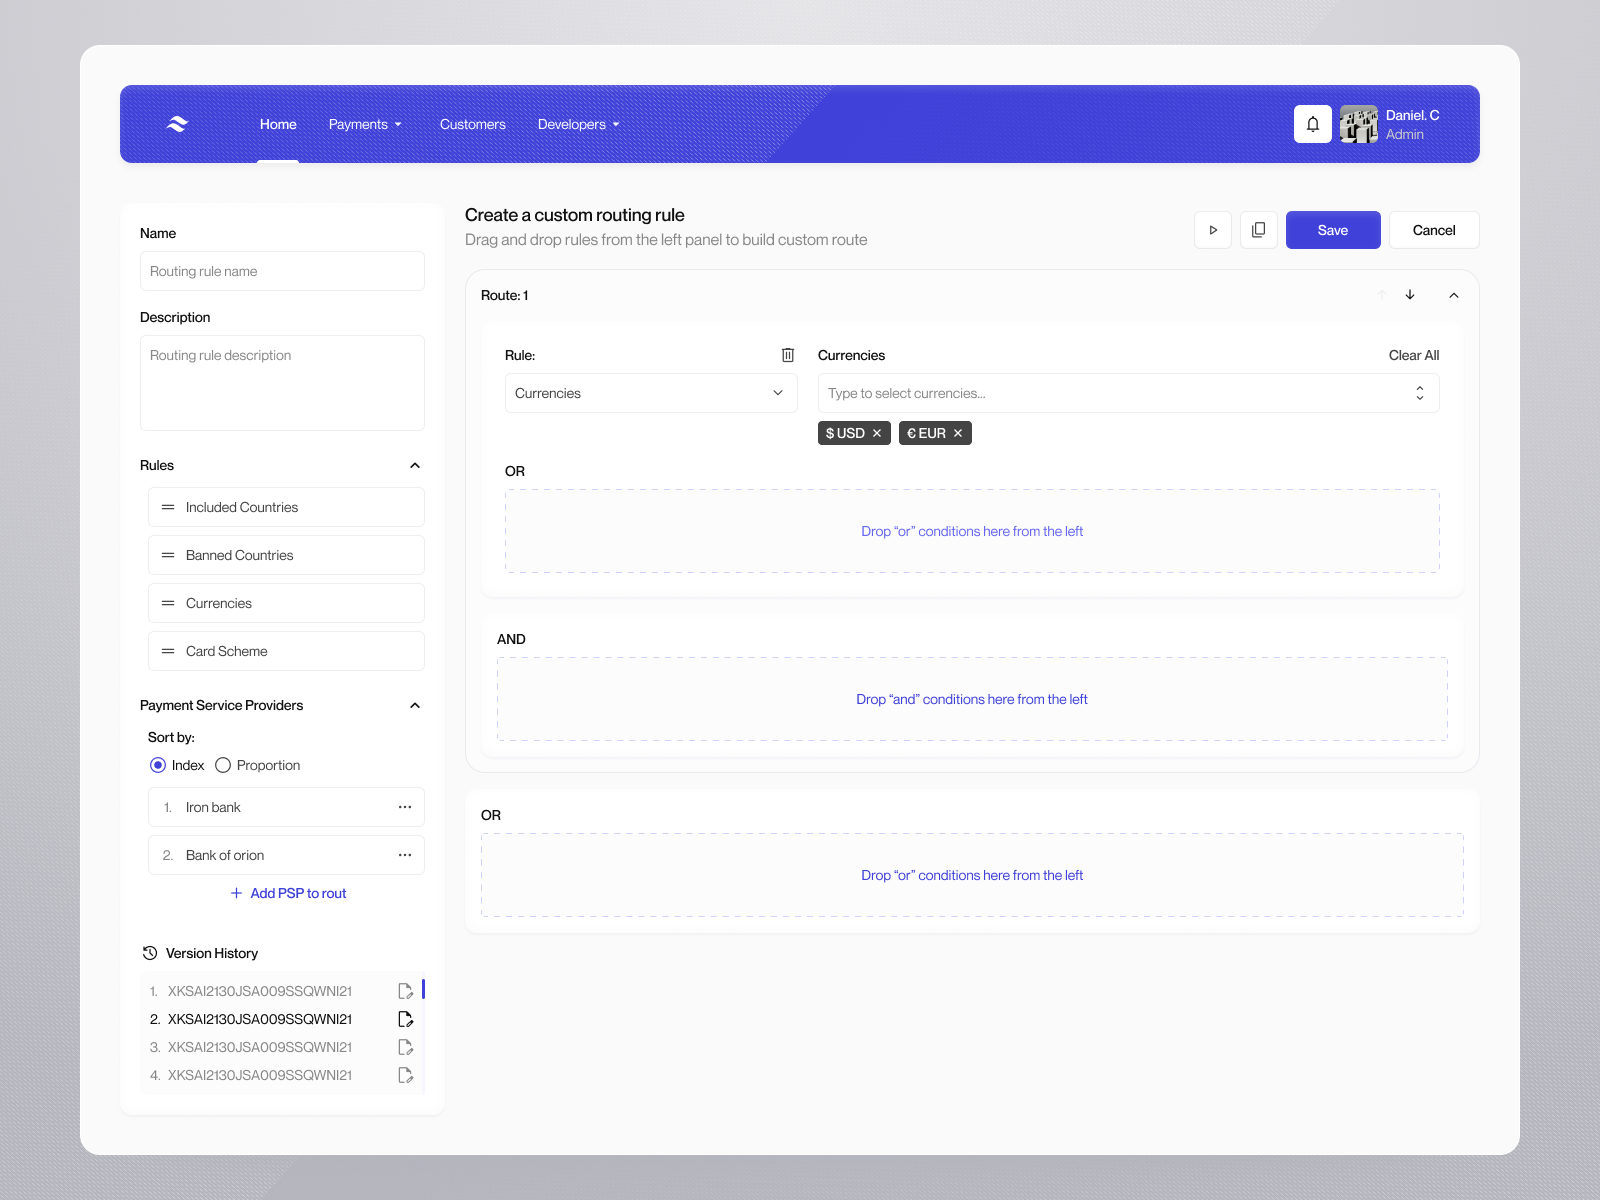
Task: Go to the Customers tab
Action: pyautogui.click(x=473, y=124)
